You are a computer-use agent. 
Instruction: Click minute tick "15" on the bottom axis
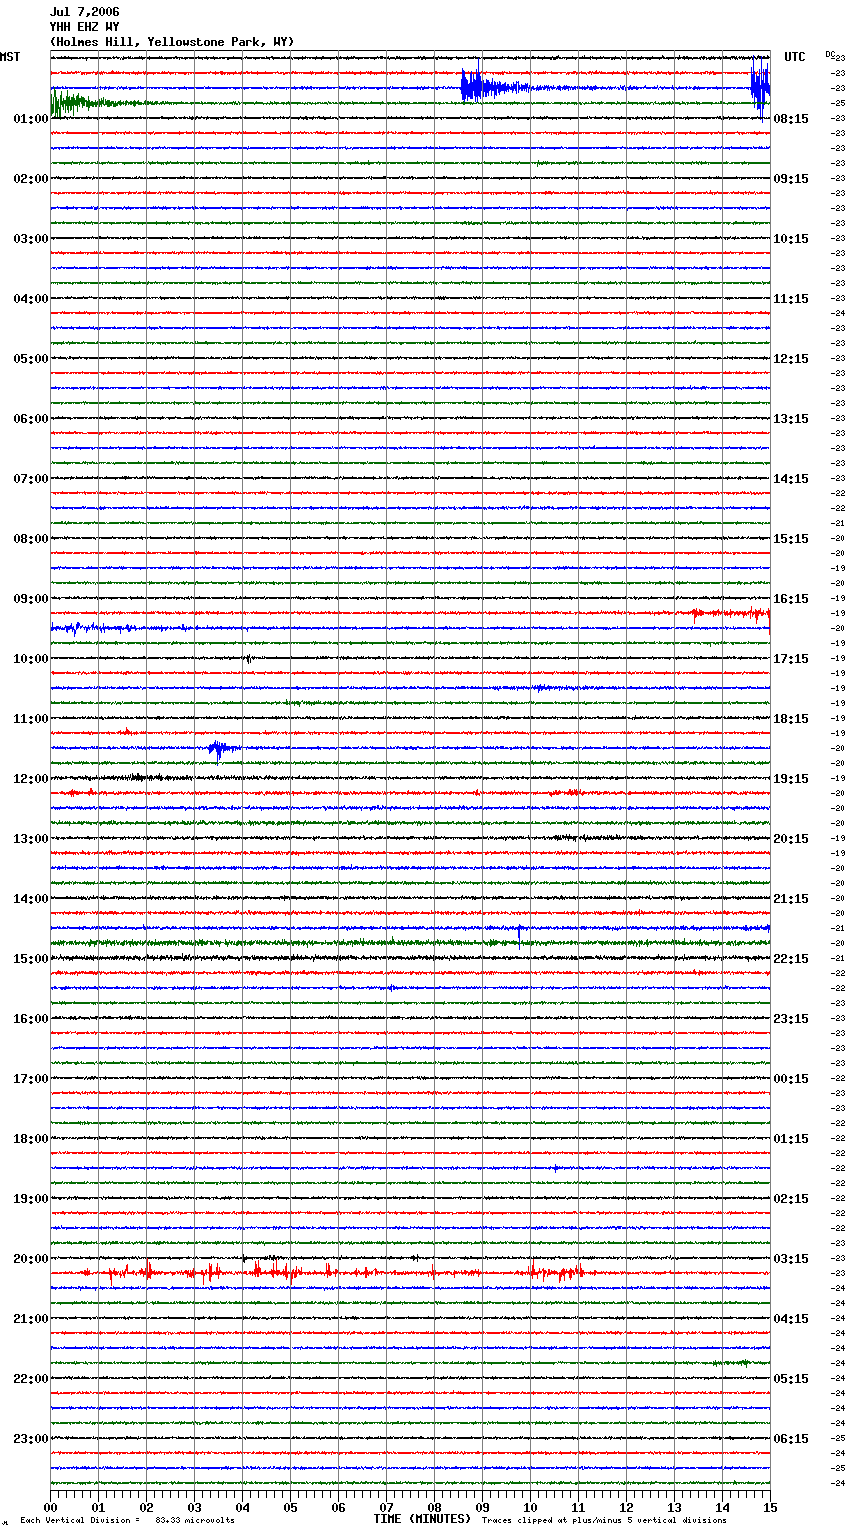(x=770, y=1507)
